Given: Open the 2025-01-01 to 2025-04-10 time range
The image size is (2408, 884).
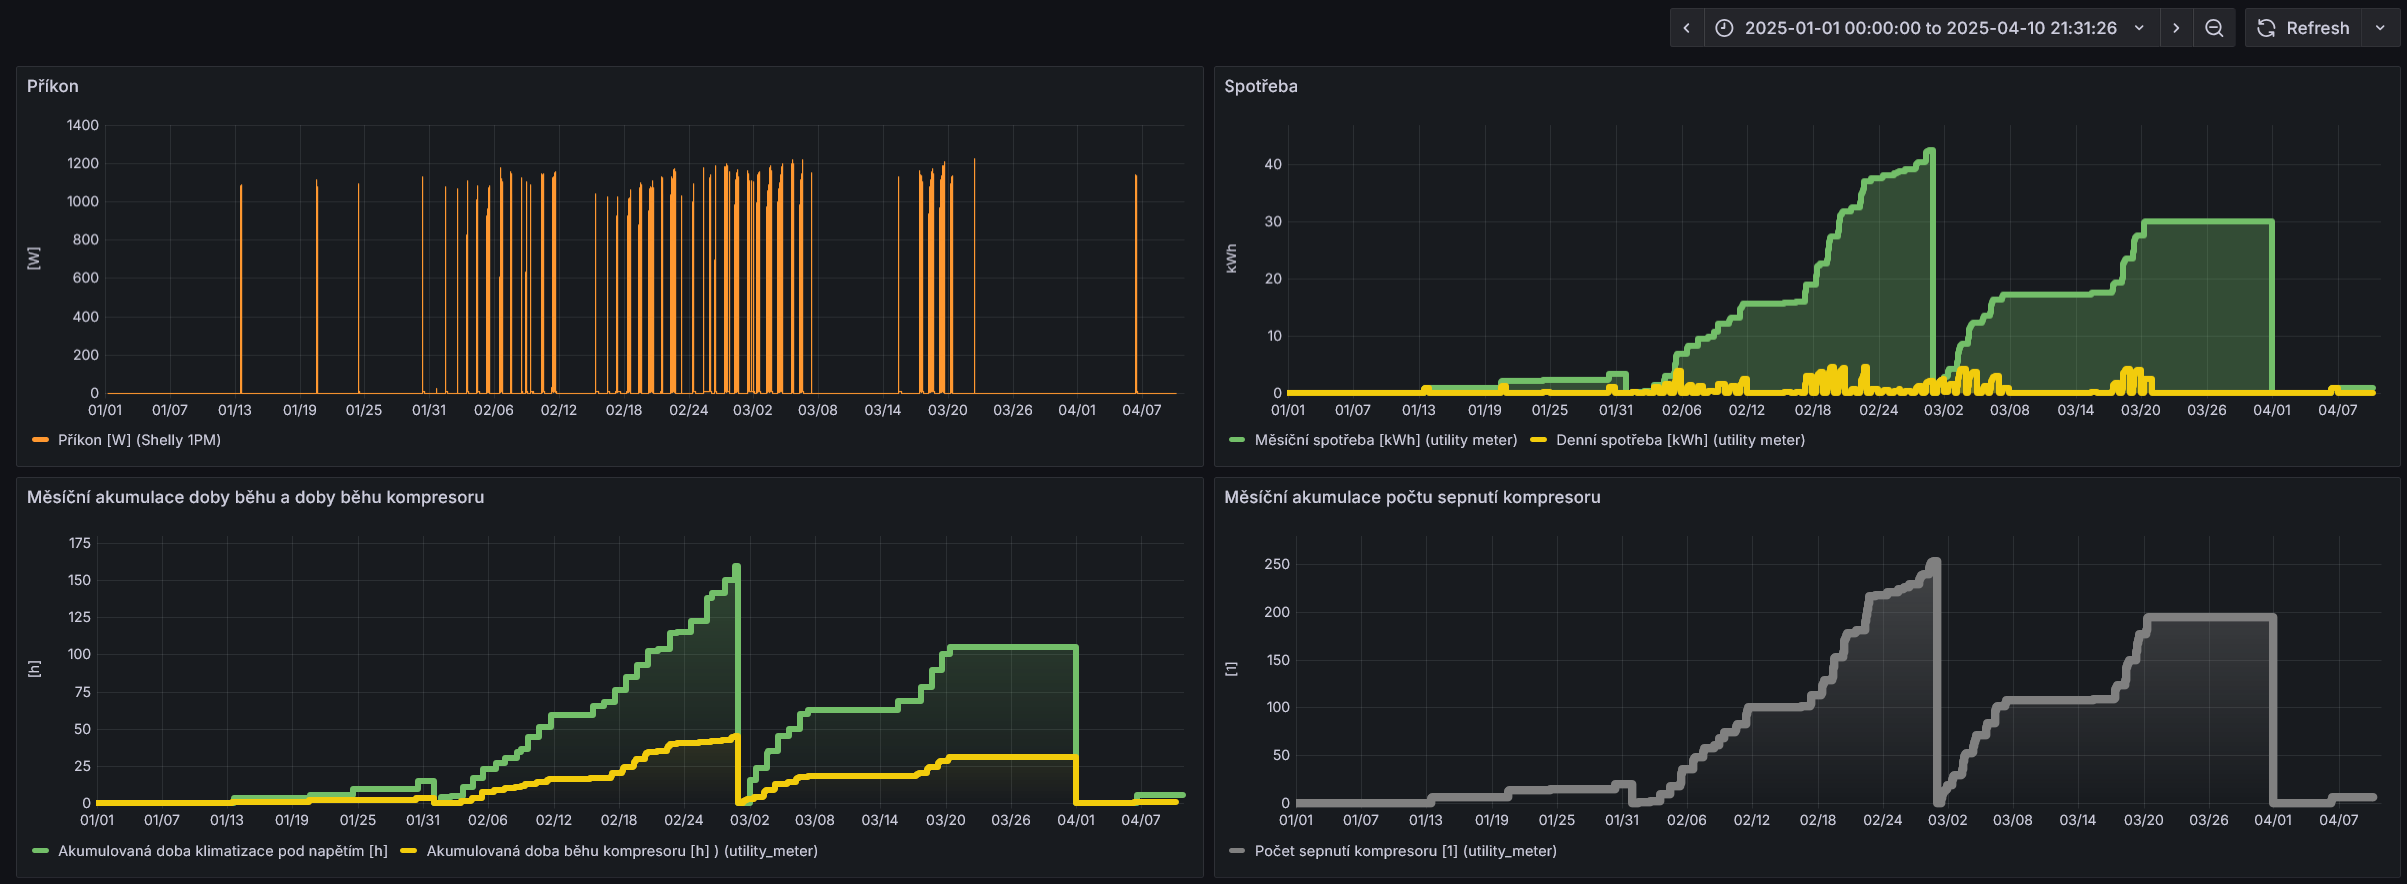Looking at the screenshot, I should click(x=1930, y=28).
